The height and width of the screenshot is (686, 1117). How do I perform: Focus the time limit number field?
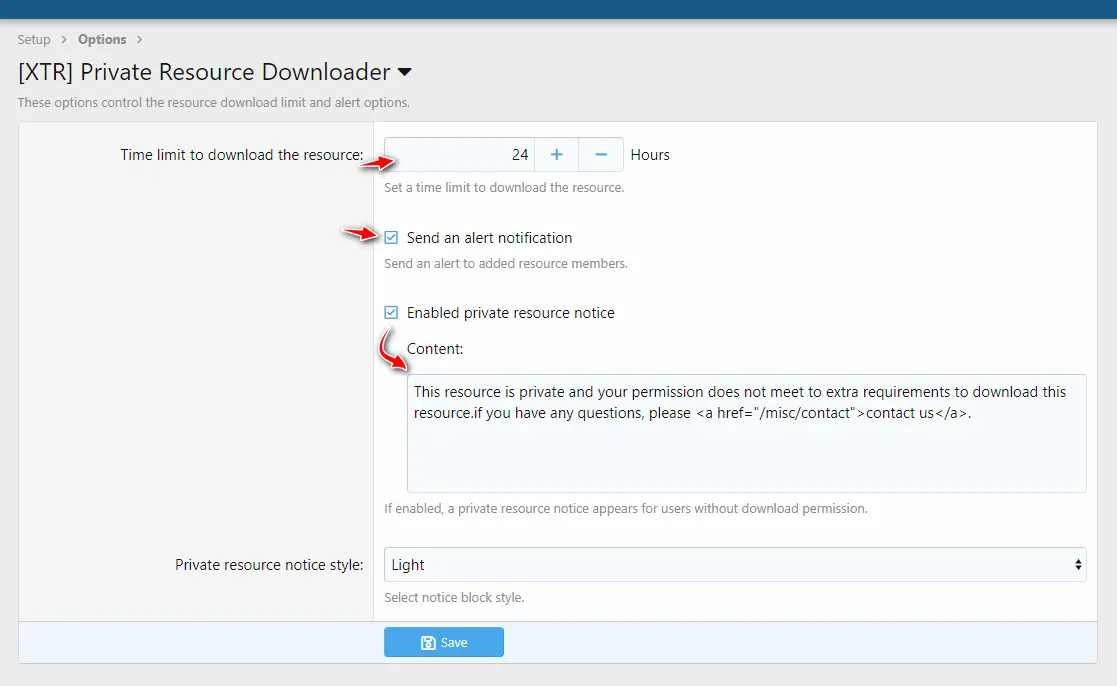click(460, 155)
